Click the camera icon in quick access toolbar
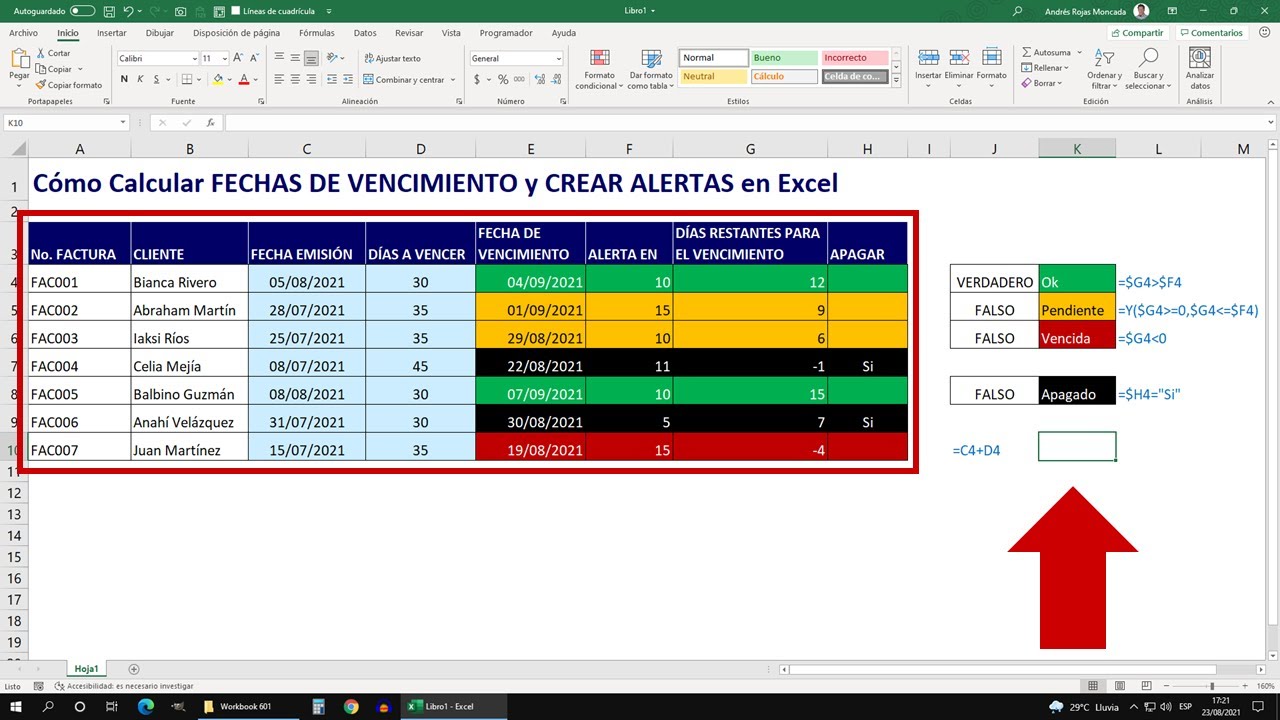This screenshot has height=720, width=1280. click(180, 11)
